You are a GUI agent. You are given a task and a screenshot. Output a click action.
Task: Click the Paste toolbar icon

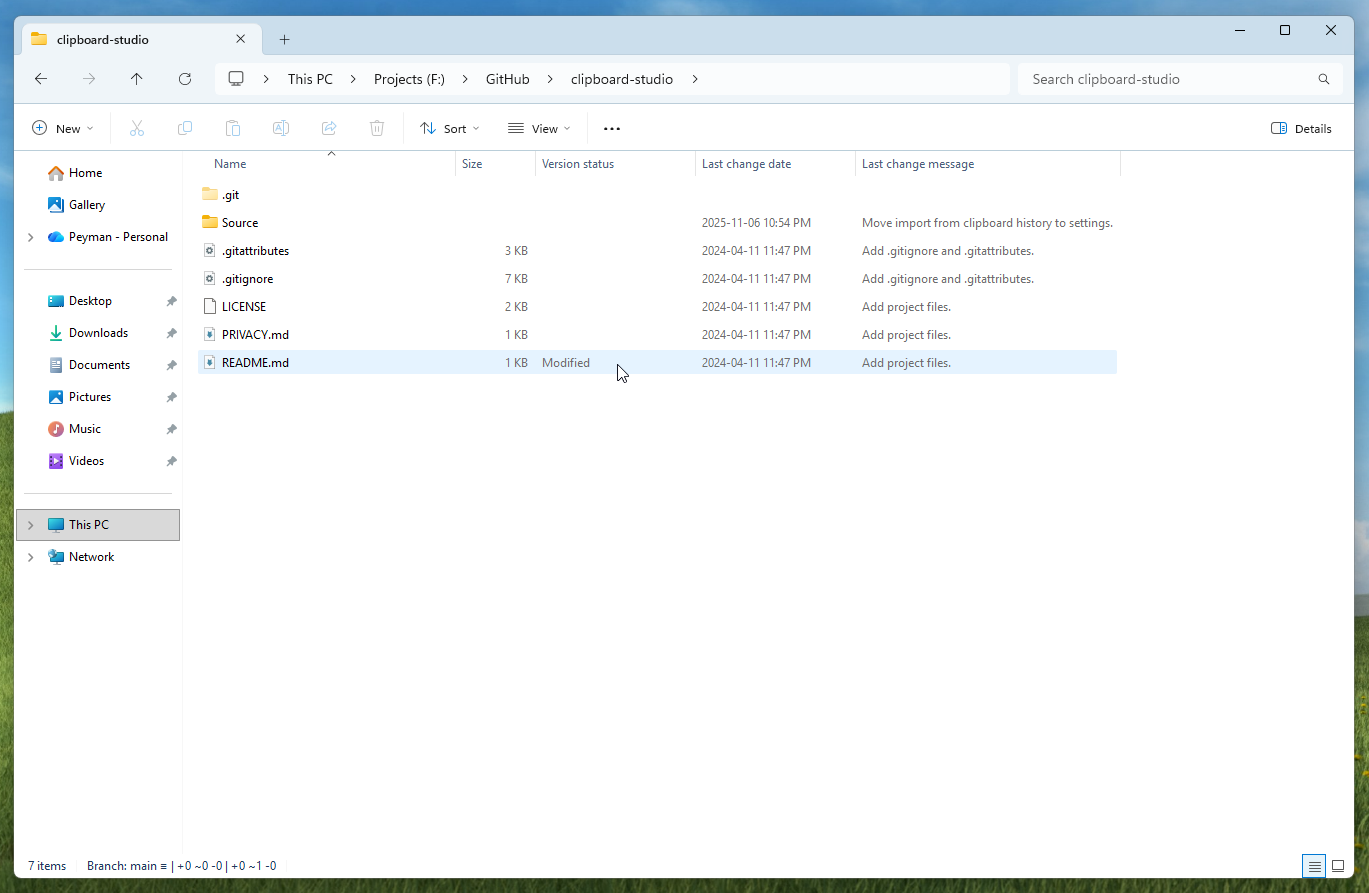[x=233, y=128]
